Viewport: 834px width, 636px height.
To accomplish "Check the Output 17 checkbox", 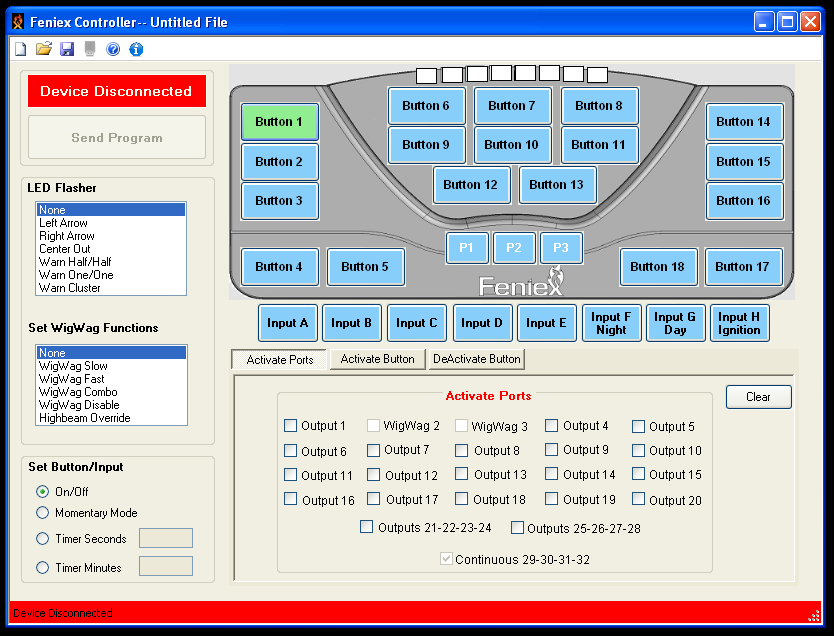I will (373, 499).
